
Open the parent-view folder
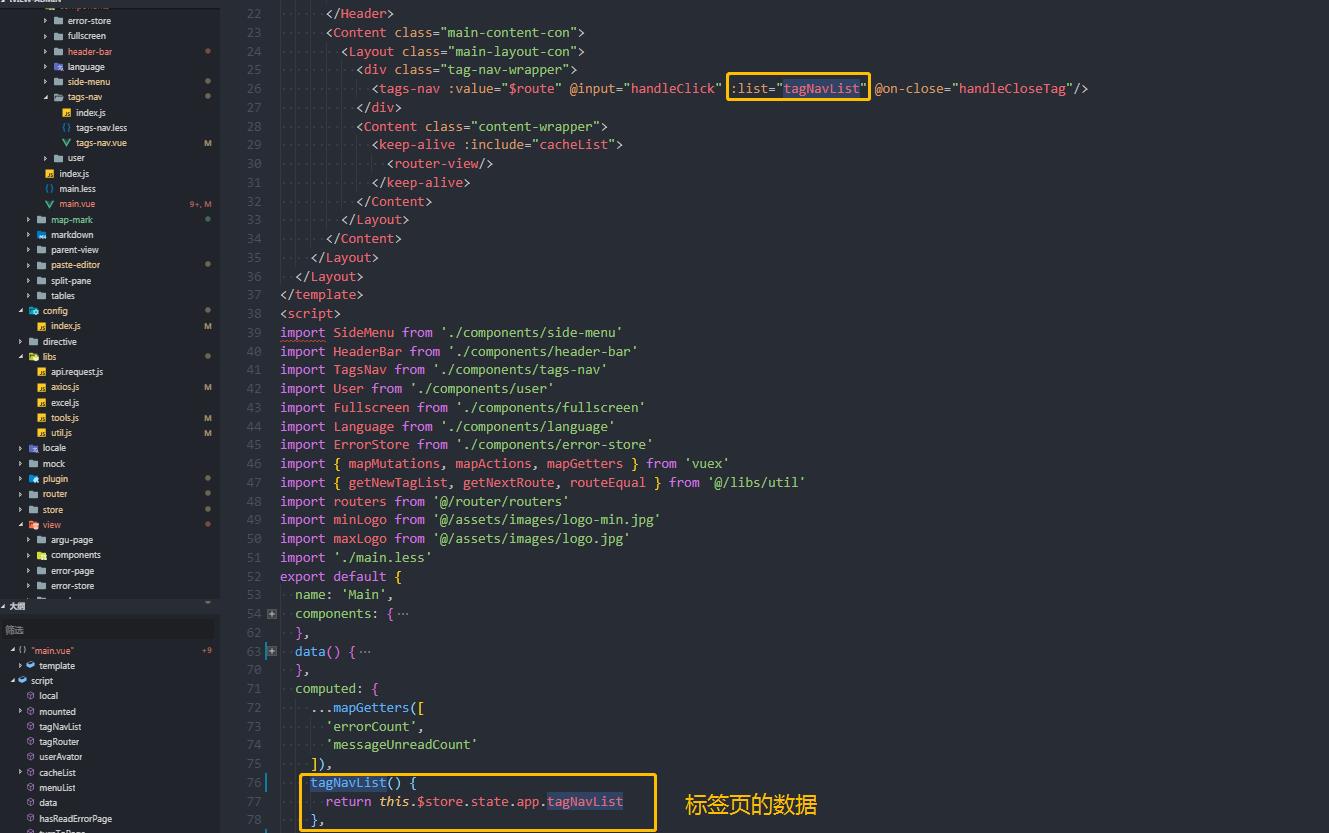[75, 250]
